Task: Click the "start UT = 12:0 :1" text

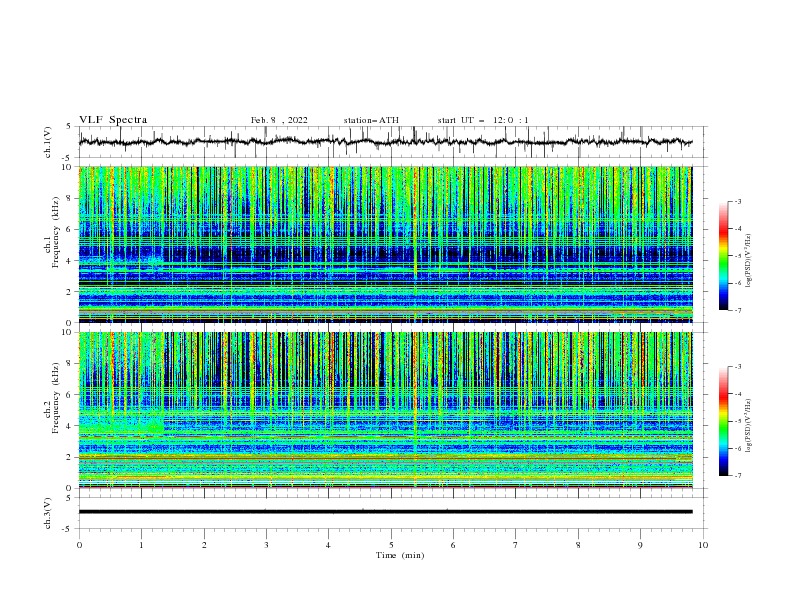Action: 483,120
